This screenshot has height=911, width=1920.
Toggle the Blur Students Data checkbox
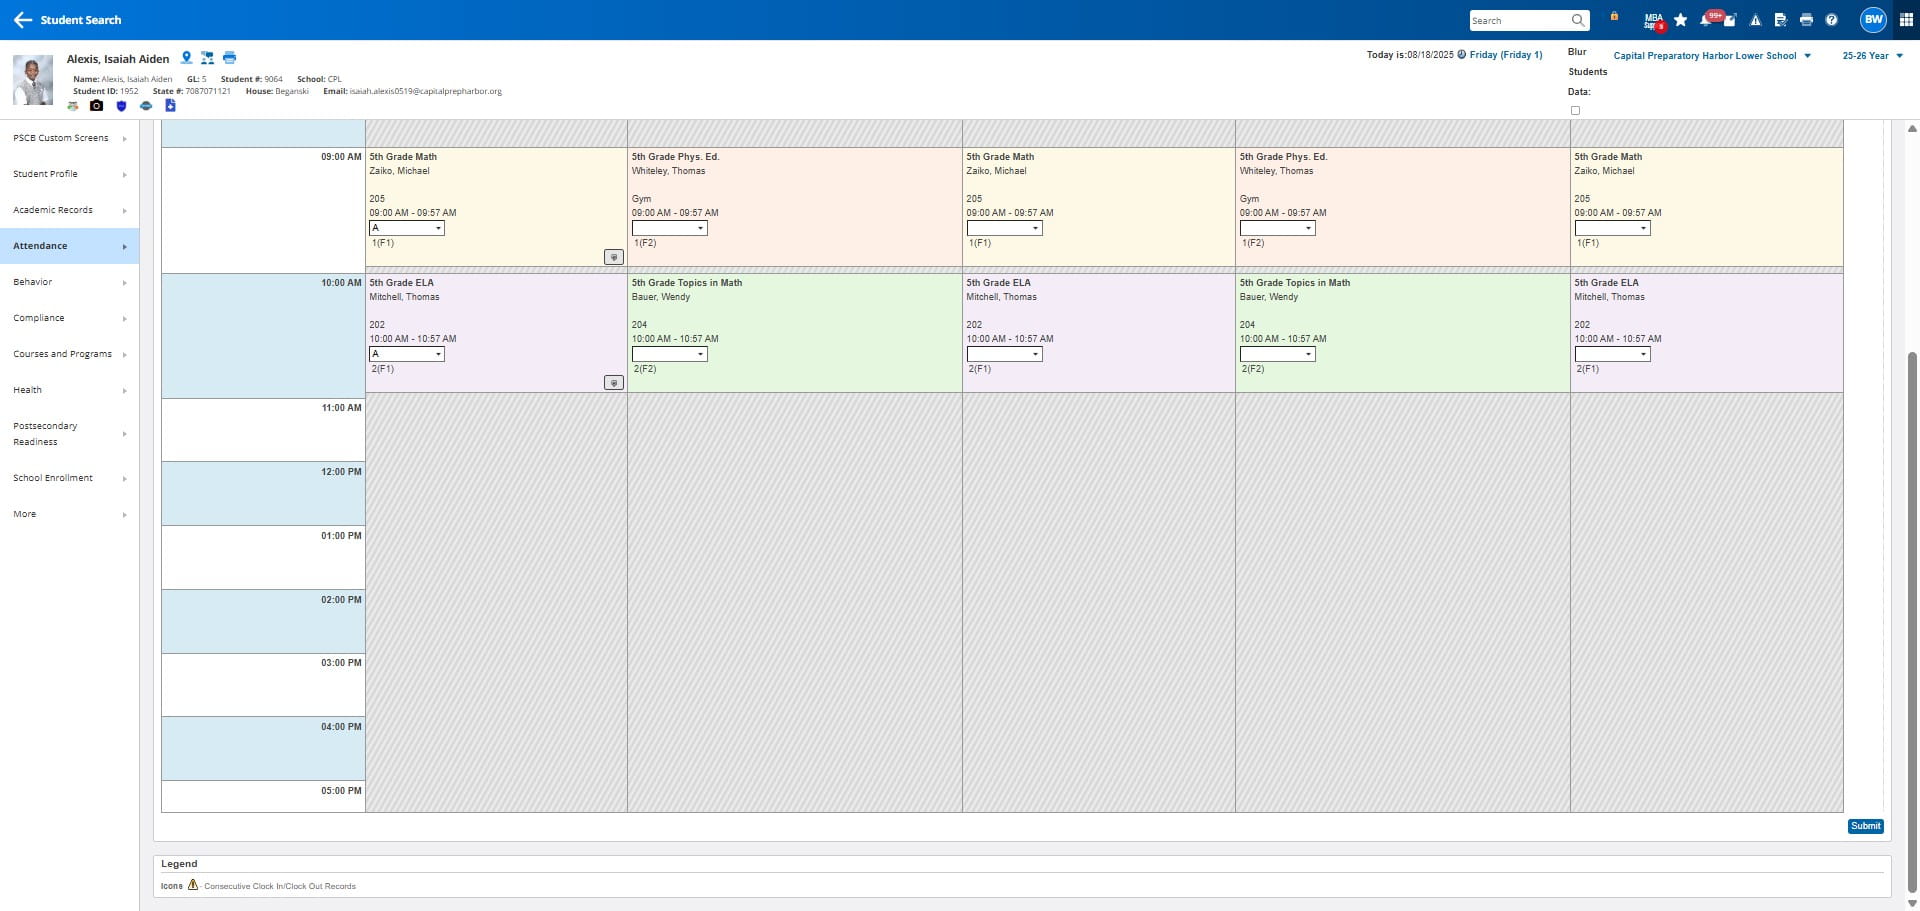(1575, 111)
